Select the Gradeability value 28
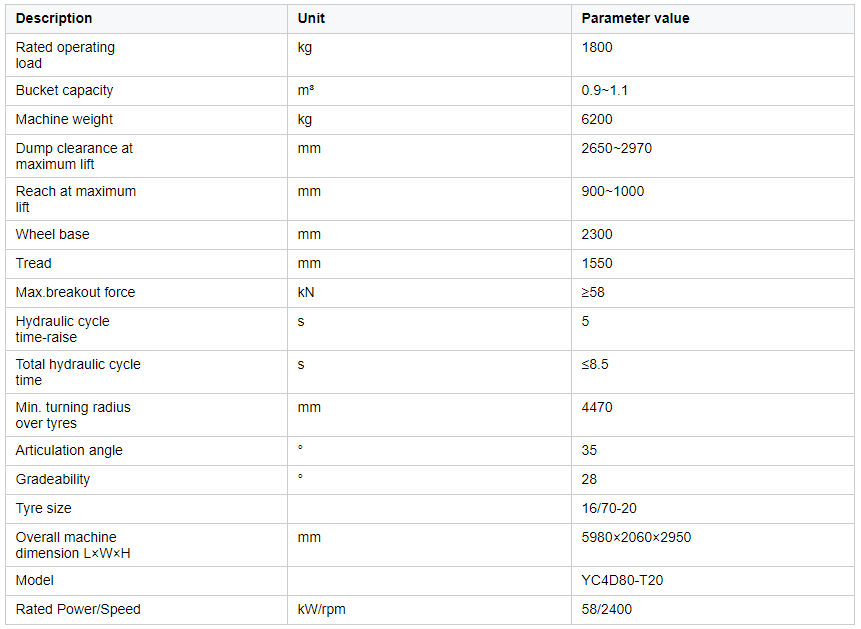This screenshot has width=861, height=629. point(589,479)
